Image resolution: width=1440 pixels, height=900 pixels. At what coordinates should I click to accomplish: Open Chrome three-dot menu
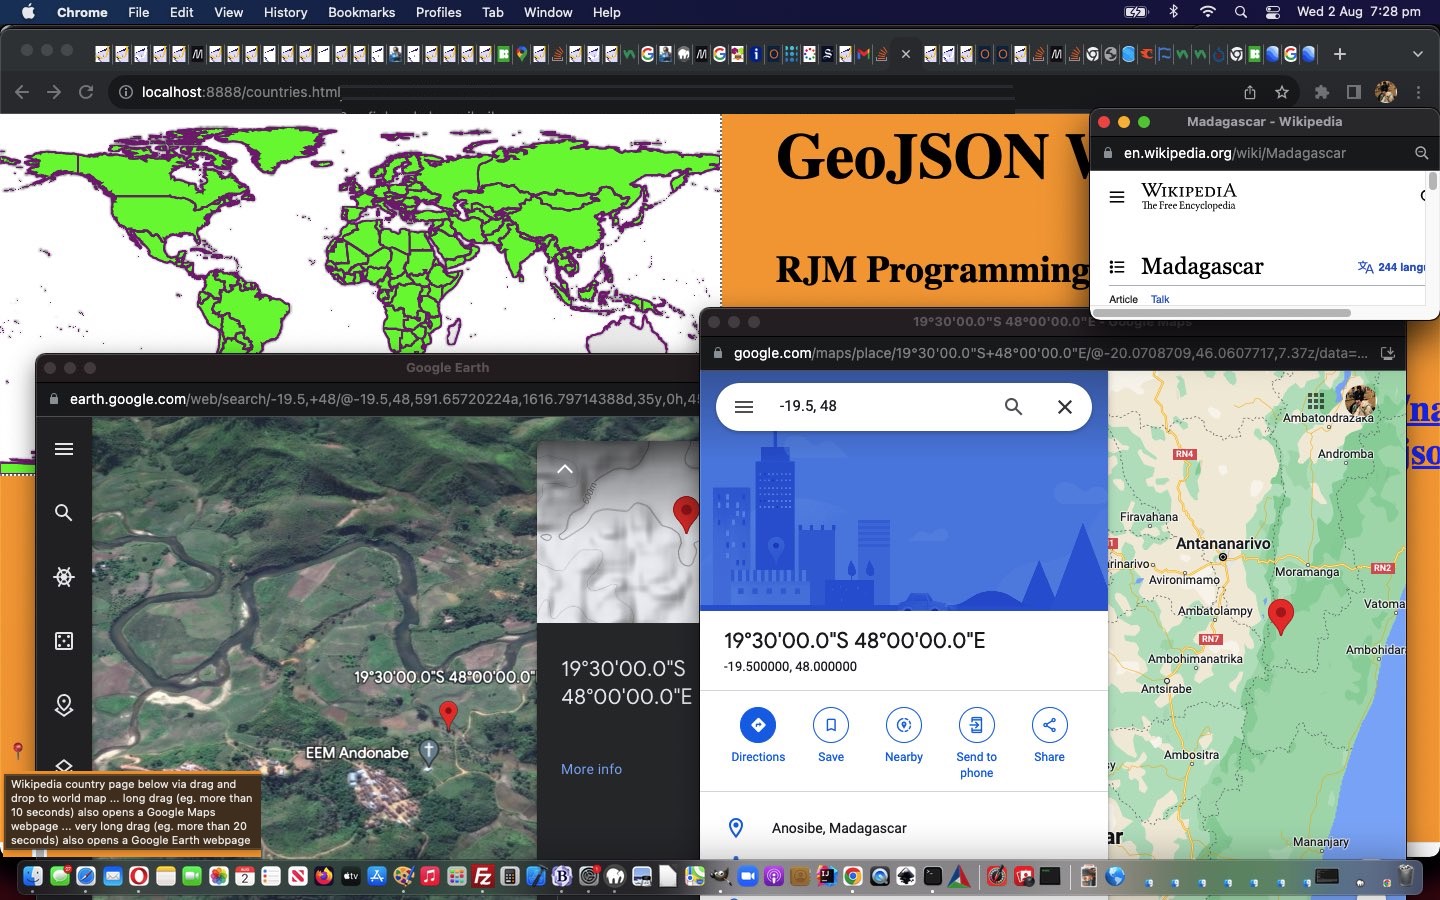1418,92
